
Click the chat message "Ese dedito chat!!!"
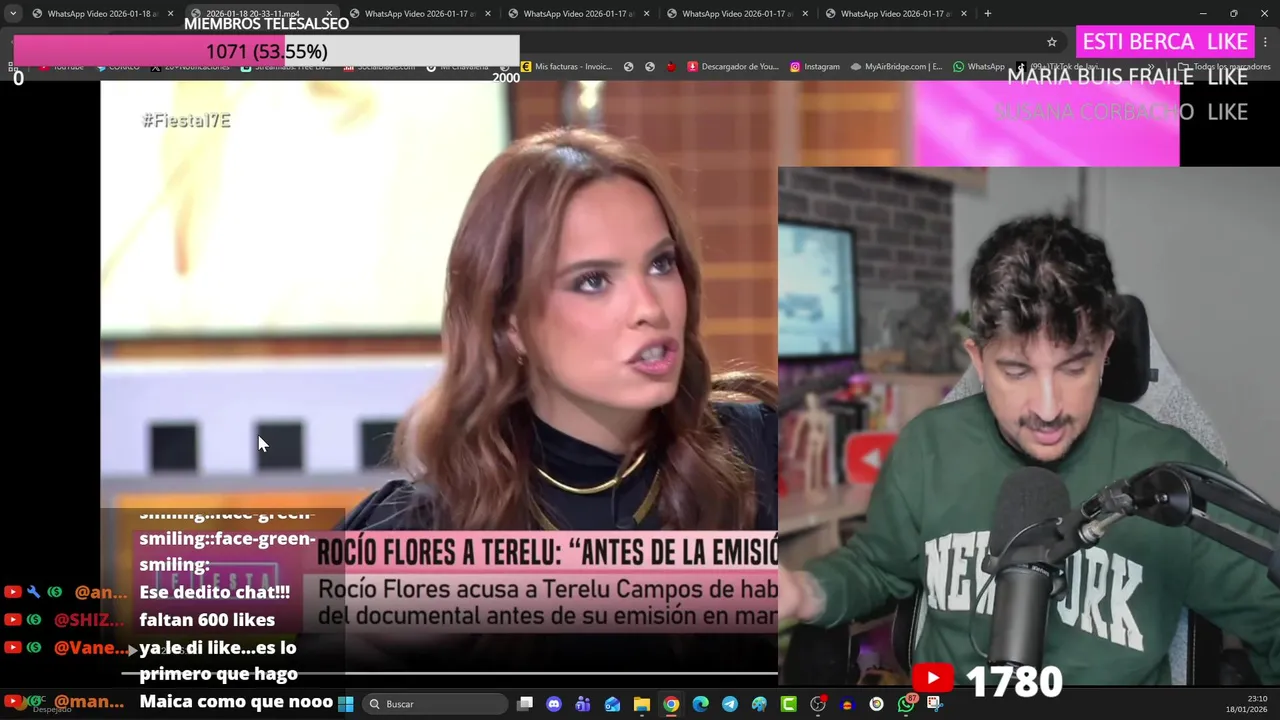click(x=214, y=592)
